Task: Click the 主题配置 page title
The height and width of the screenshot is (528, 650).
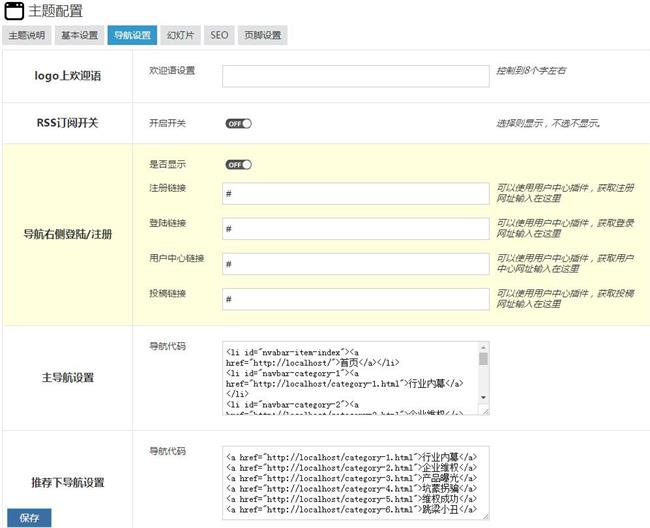Action: [x=56, y=11]
